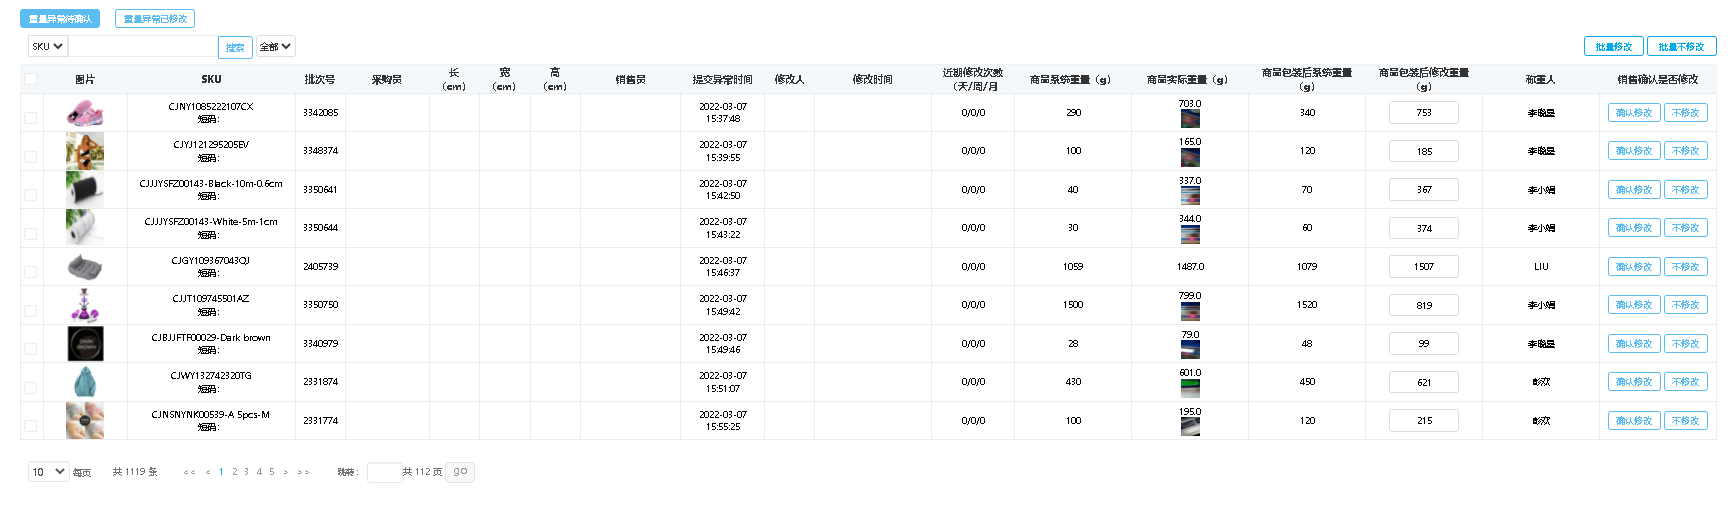Click the 批量修改 button
The height and width of the screenshot is (527, 1734).
tap(1613, 46)
